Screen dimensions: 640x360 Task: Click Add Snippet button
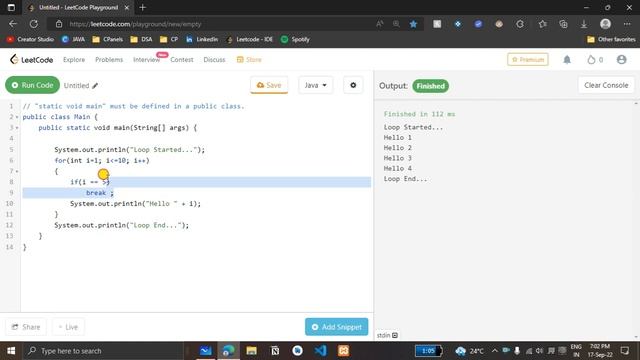coord(336,327)
